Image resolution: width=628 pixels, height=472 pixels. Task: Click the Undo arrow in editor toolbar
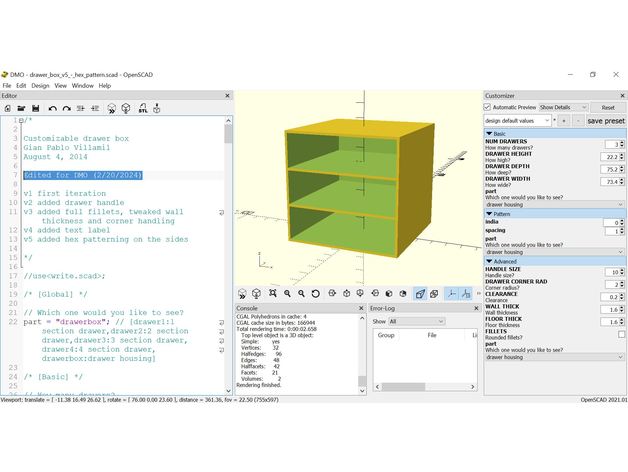[x=53, y=107]
